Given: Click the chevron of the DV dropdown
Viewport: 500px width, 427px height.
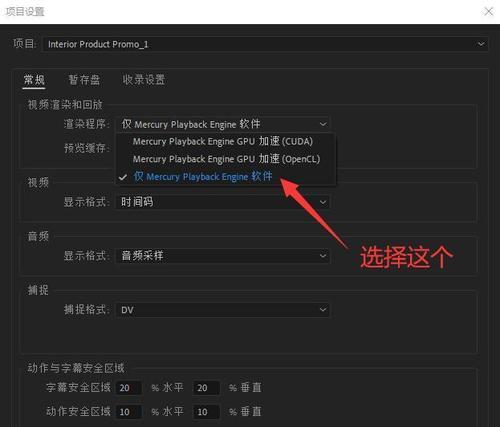Looking at the screenshot, I should 323,310.
